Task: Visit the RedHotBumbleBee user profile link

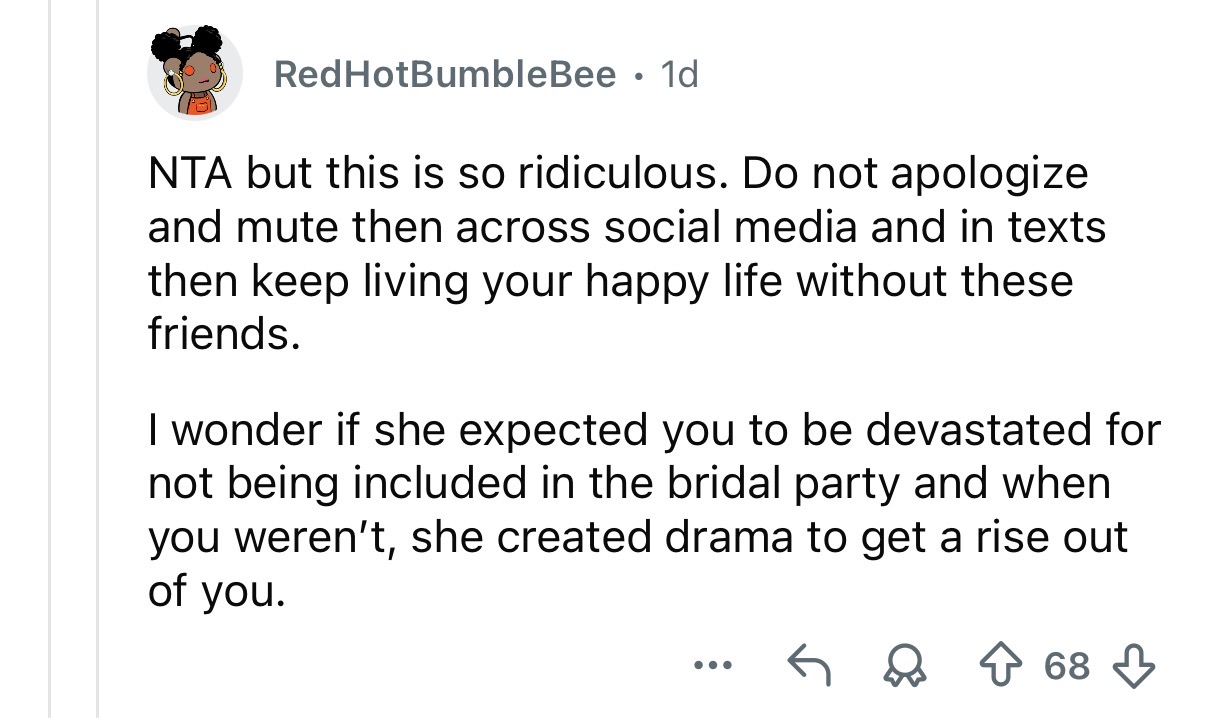Action: [x=444, y=73]
